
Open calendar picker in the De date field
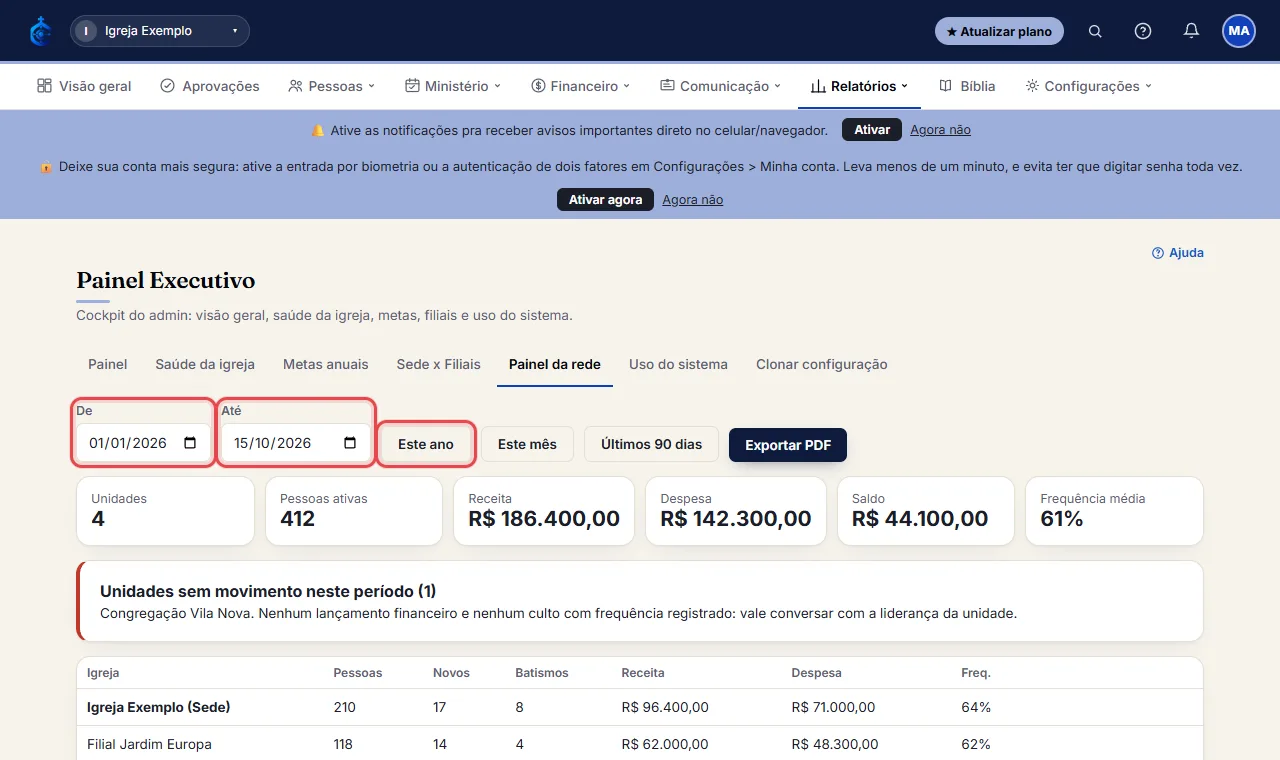coord(190,443)
